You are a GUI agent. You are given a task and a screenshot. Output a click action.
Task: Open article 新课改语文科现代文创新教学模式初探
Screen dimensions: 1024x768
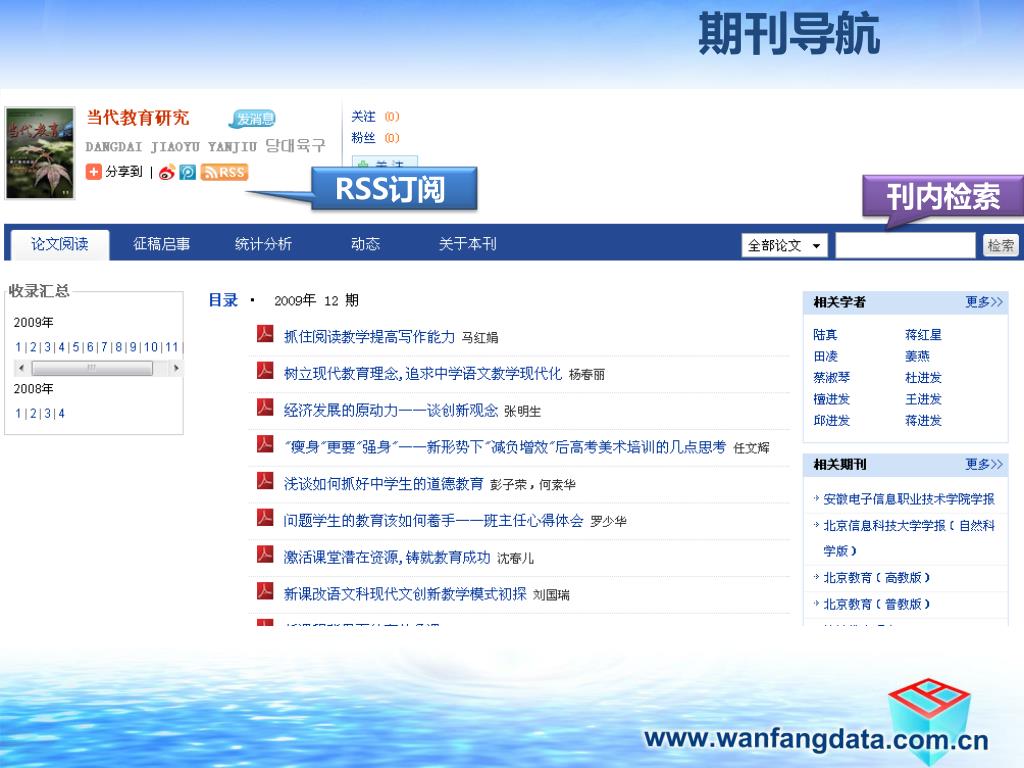(x=405, y=594)
